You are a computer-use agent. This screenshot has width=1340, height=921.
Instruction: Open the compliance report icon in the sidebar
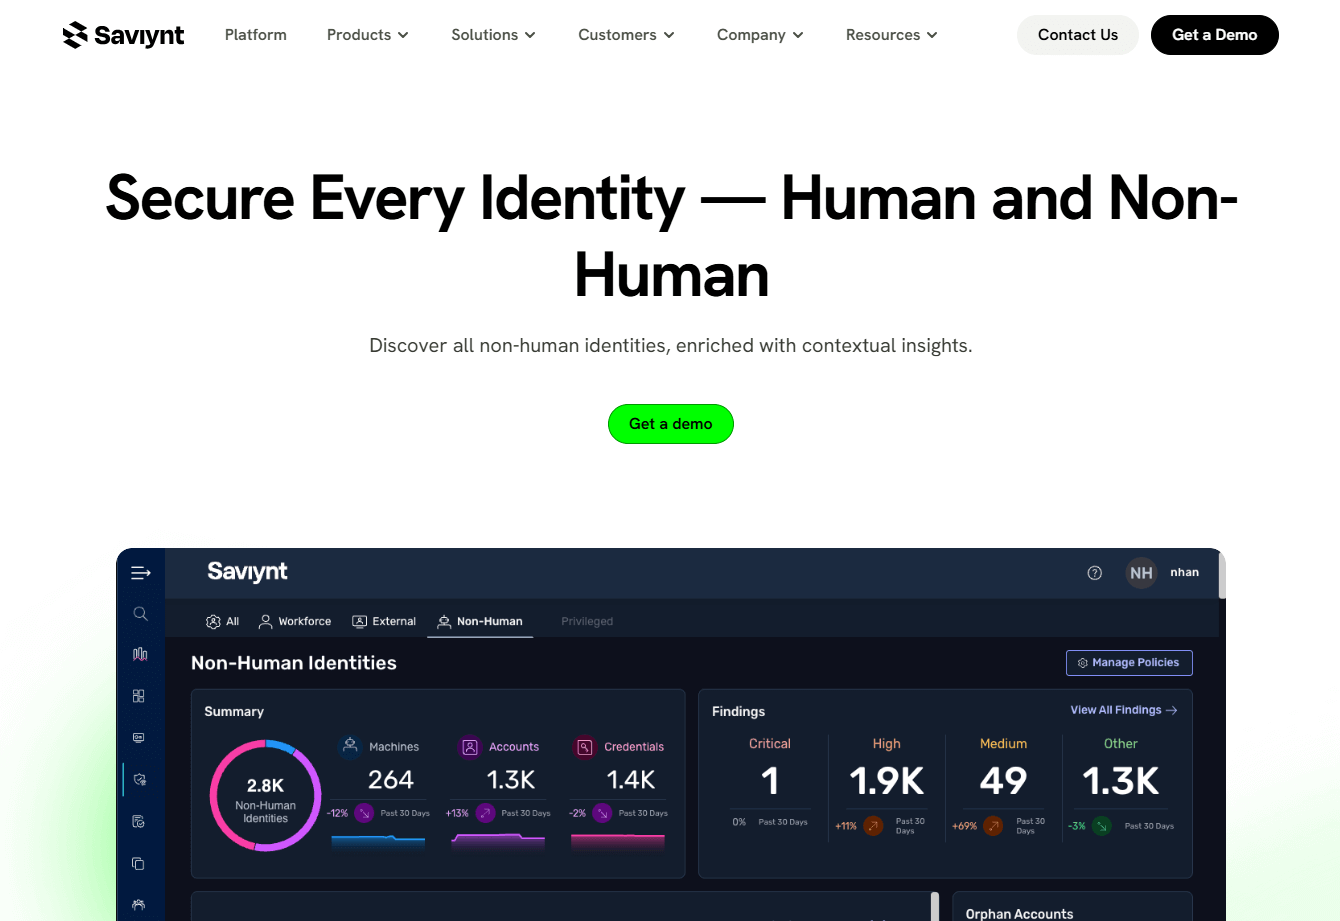[x=140, y=821]
